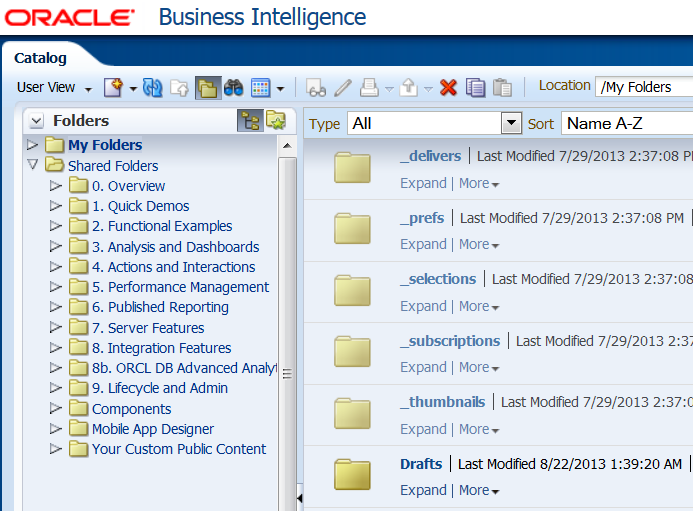Select 8b. ORCL DB Advanced Analytics folder
The width and height of the screenshot is (693, 511).
[184, 368]
